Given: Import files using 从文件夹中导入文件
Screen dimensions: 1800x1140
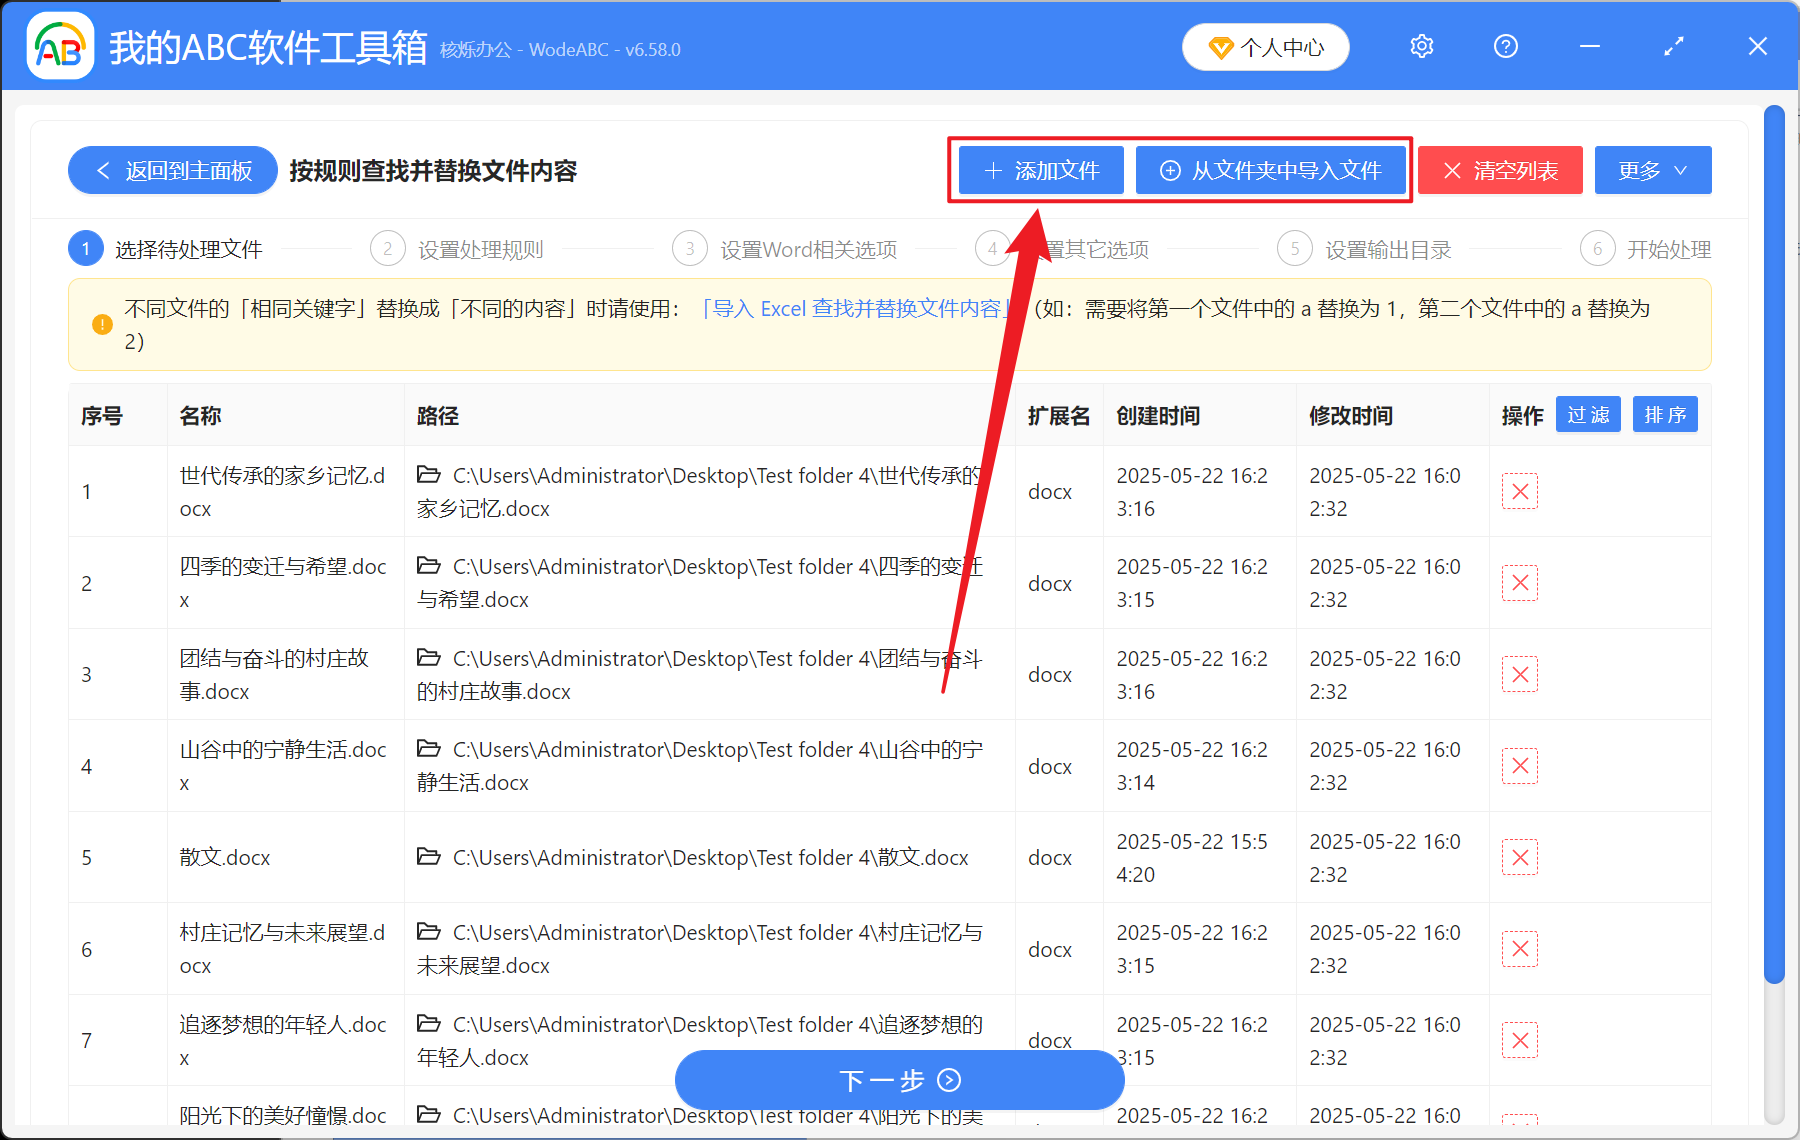Looking at the screenshot, I should [1271, 171].
